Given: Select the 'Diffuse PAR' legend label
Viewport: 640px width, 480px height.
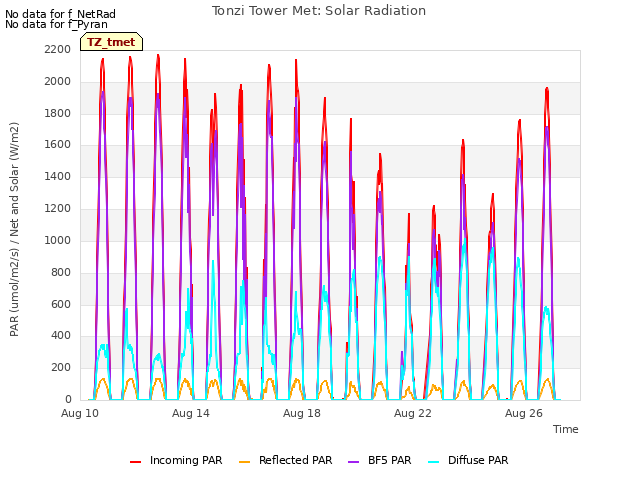Looking at the screenshot, I should [478, 460].
